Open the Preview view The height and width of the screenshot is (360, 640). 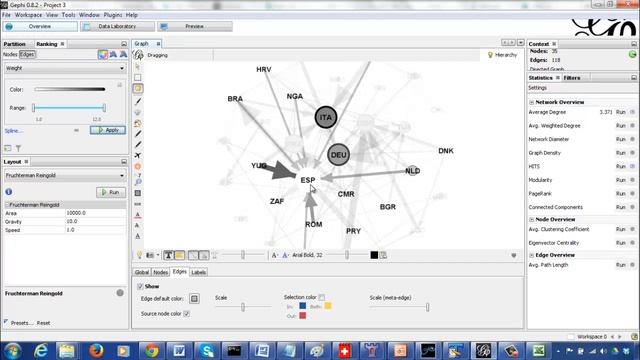point(195,26)
